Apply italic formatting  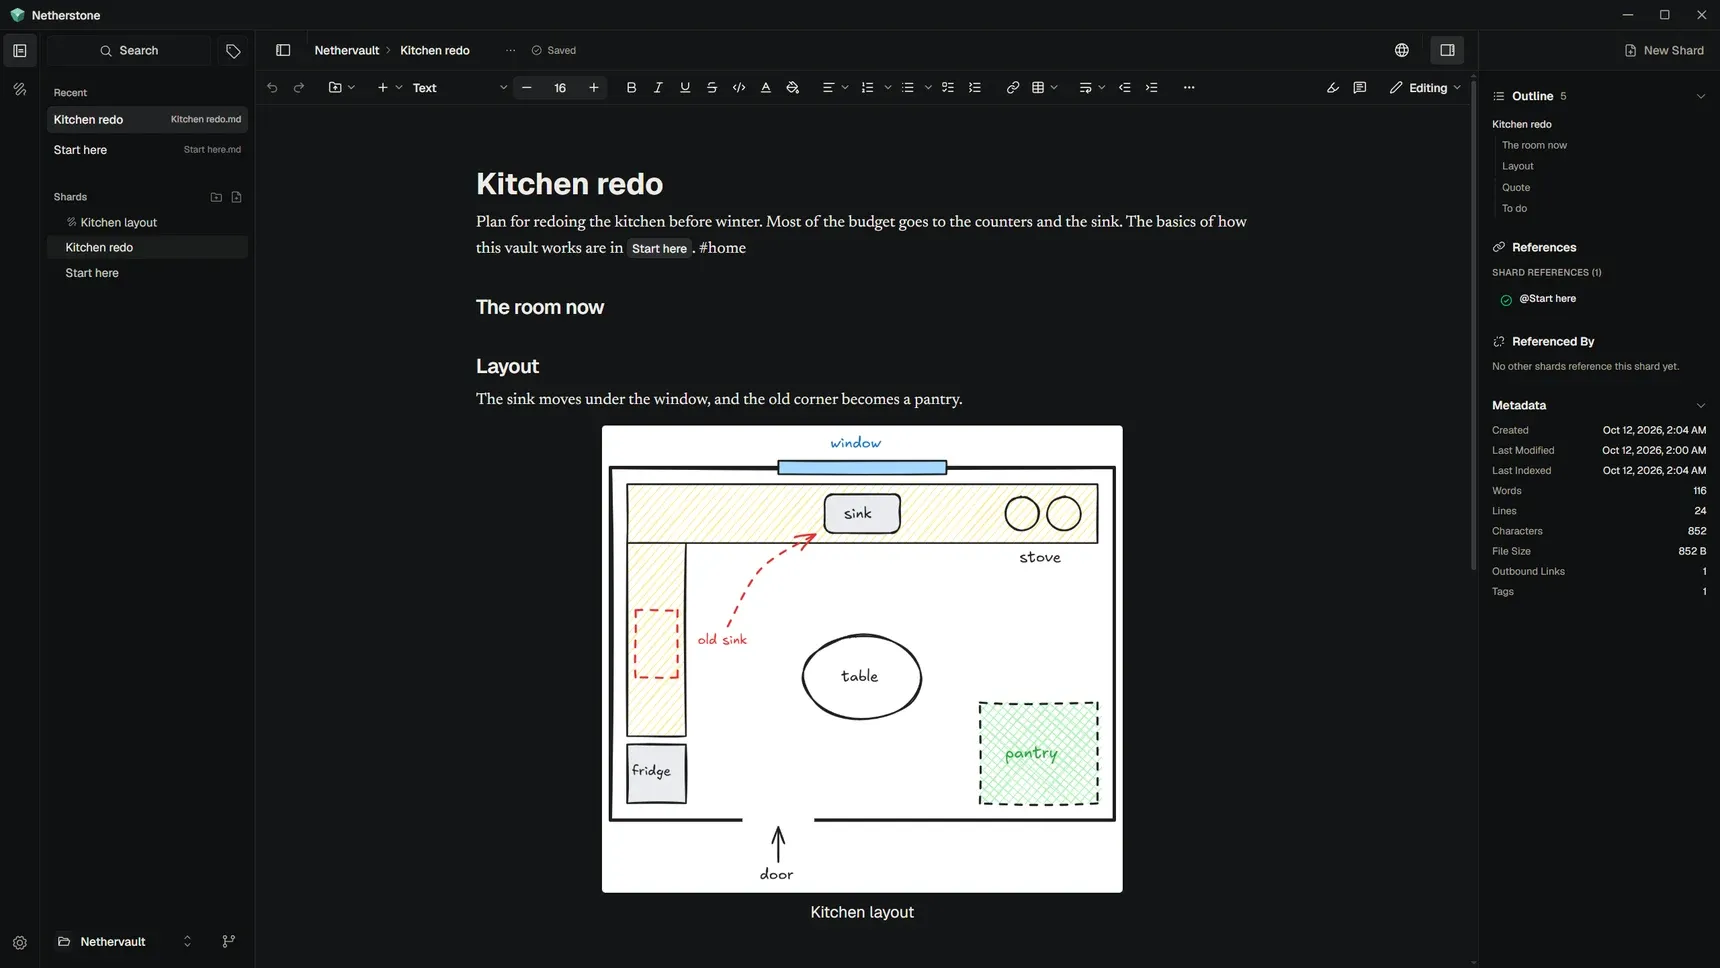658,88
